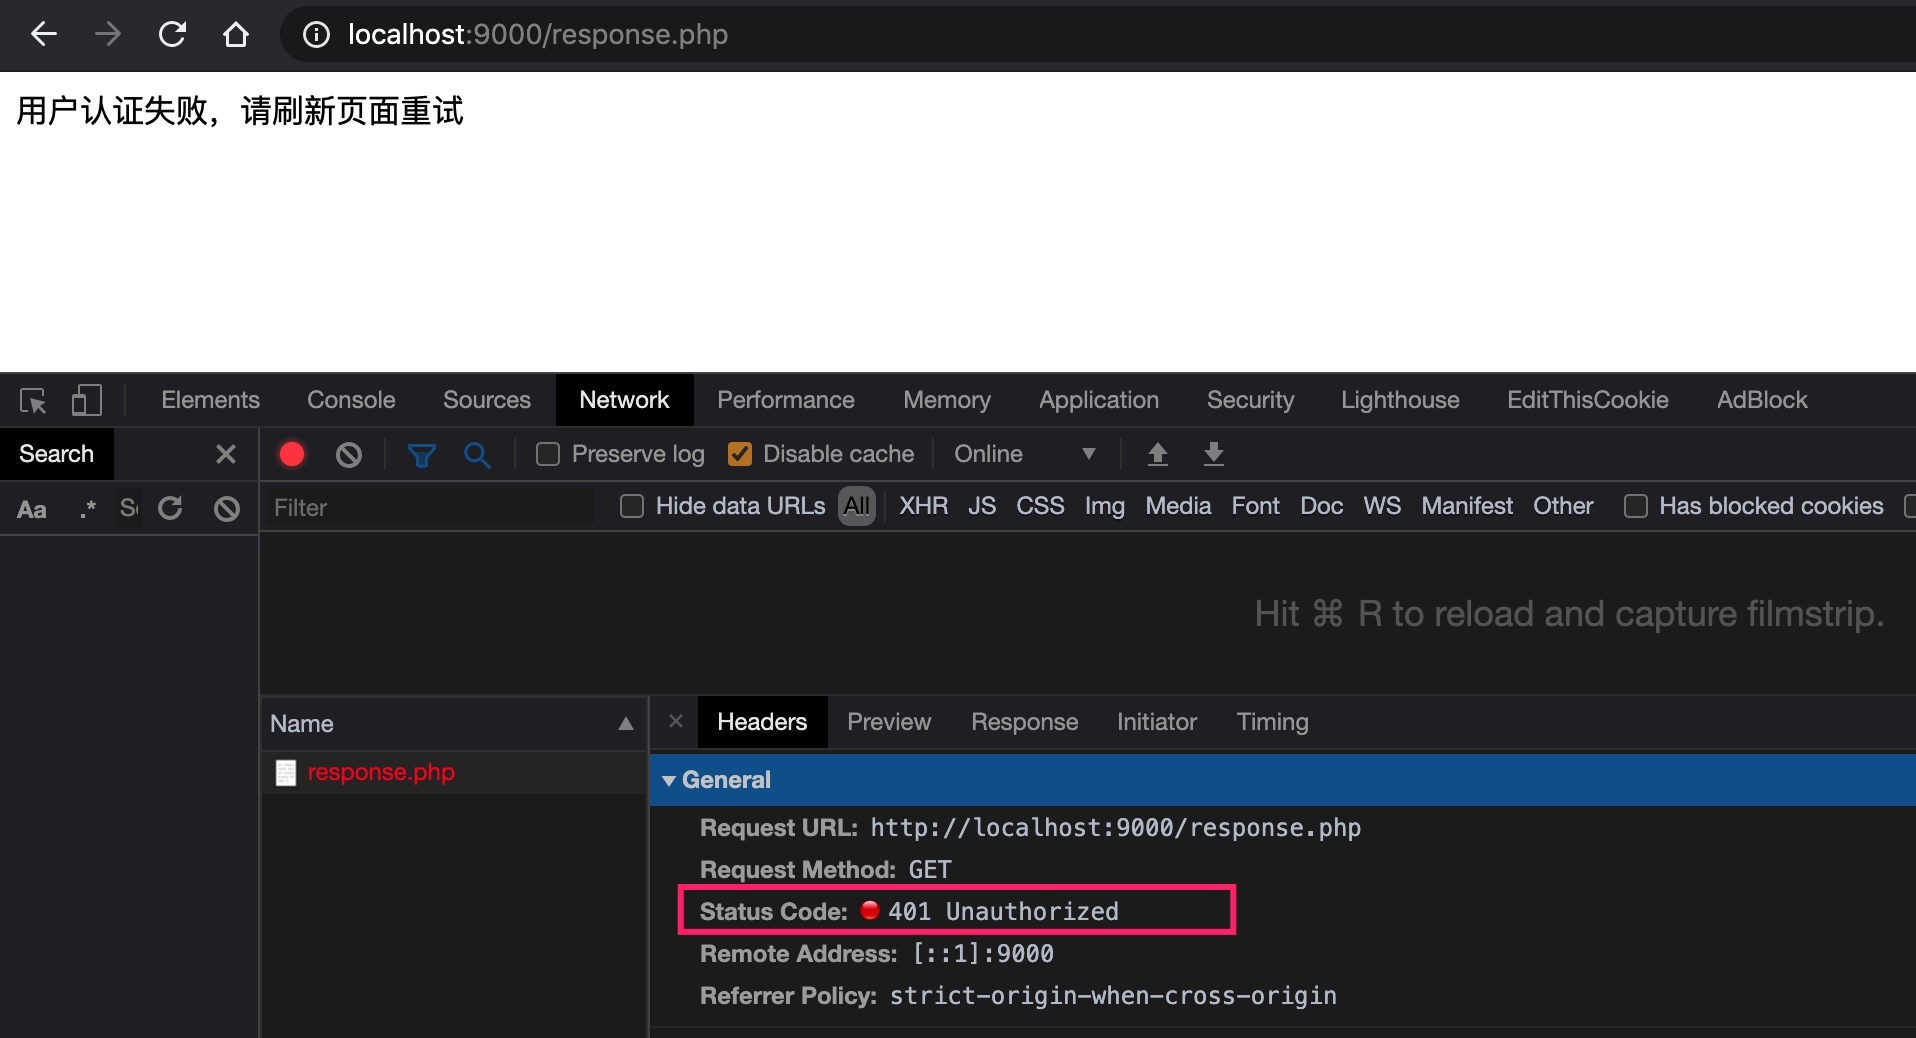Screen dimensions: 1916x1038
Task: Open the Online throttling dropdown
Action: pyautogui.click(x=1026, y=454)
